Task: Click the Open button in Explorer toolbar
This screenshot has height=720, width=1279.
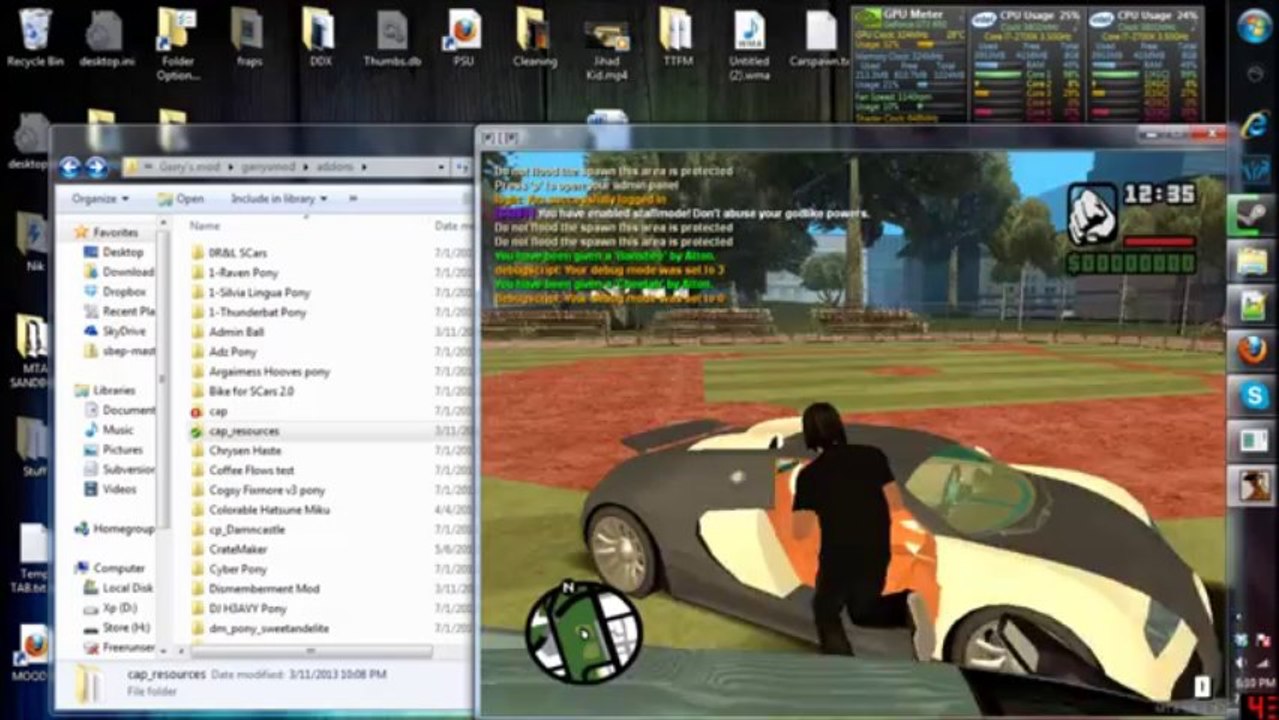Action: coord(180,199)
